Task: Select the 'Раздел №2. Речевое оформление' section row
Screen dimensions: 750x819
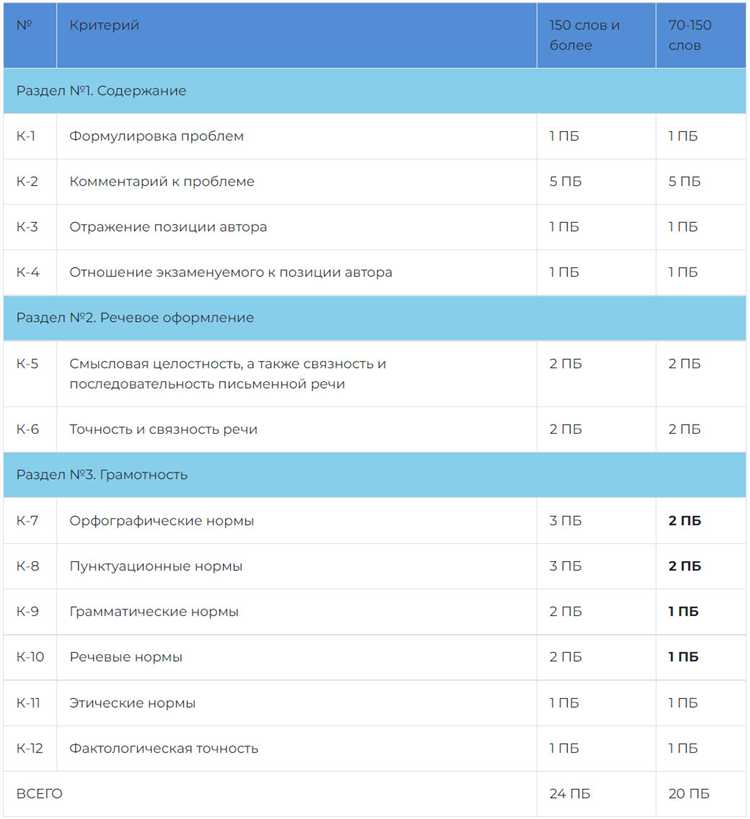Action: [x=135, y=318]
